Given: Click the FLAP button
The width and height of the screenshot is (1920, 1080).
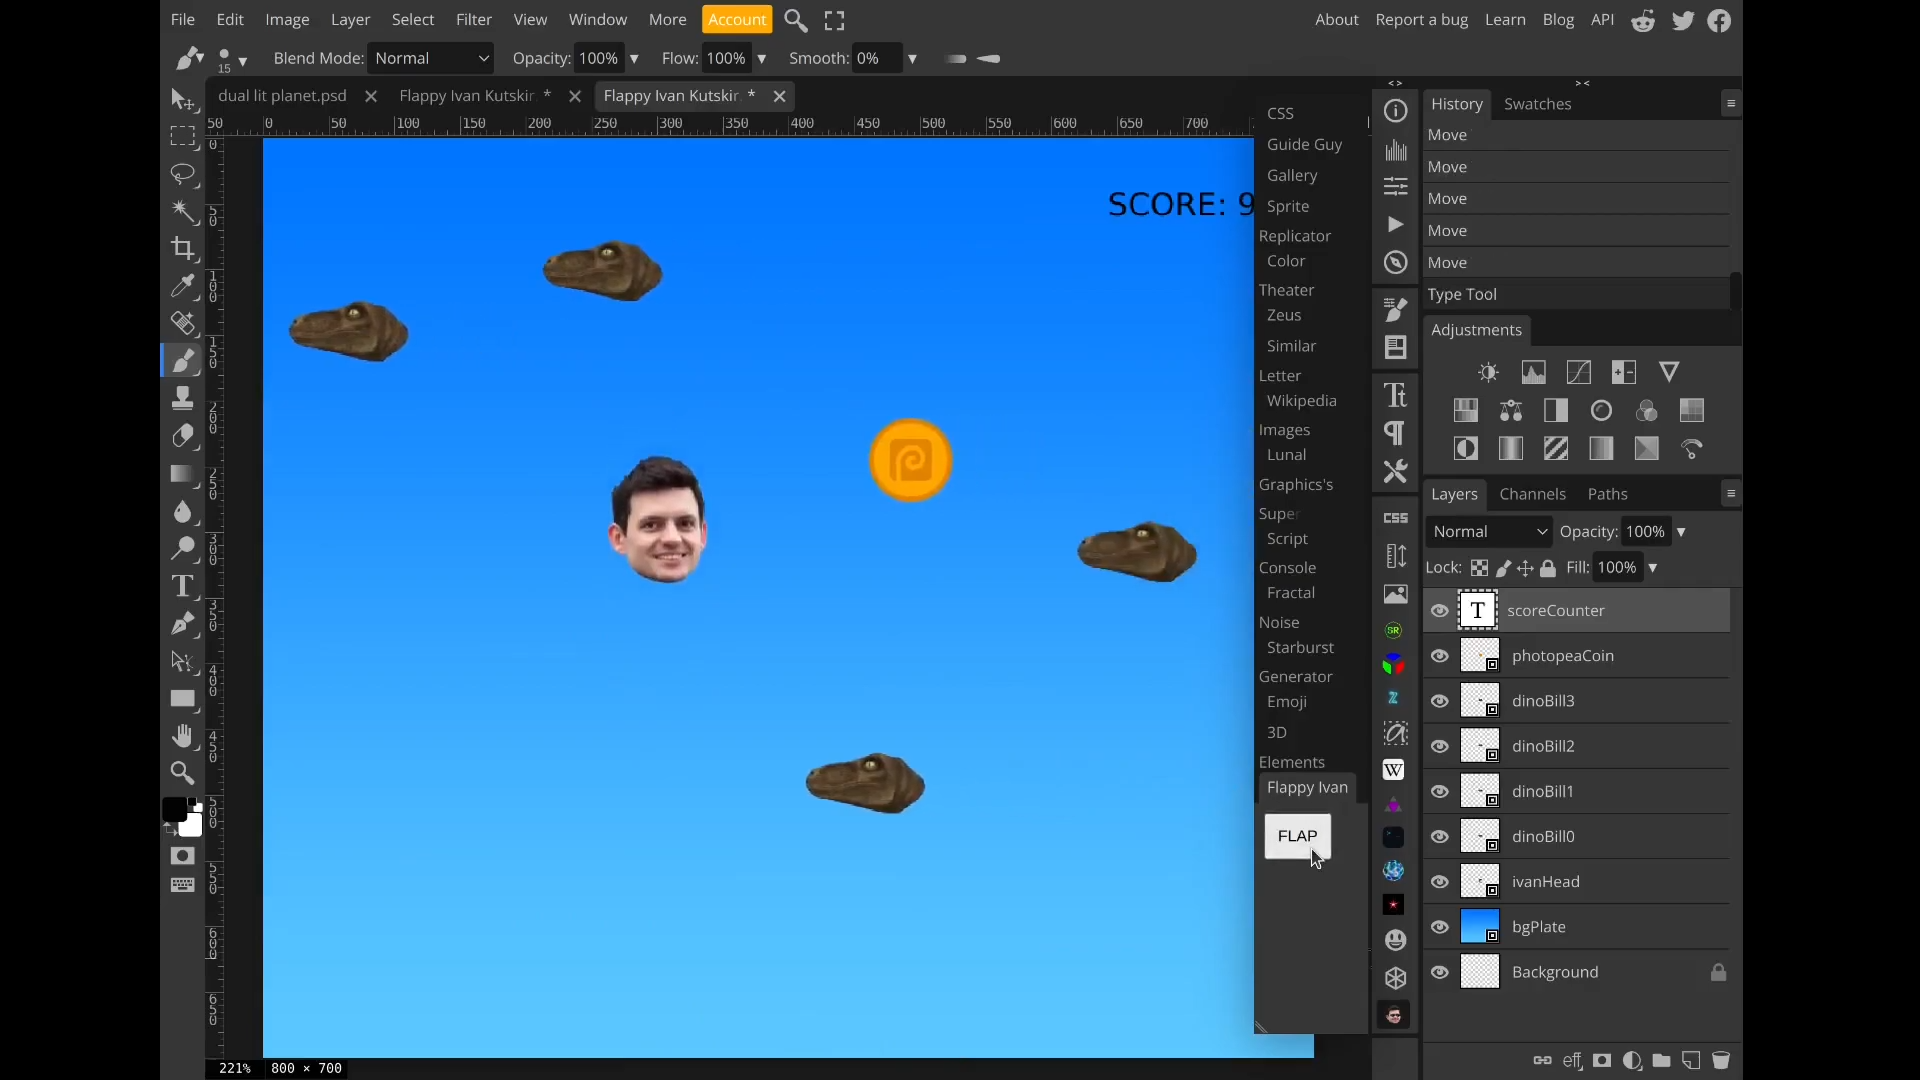Looking at the screenshot, I should [1298, 836].
